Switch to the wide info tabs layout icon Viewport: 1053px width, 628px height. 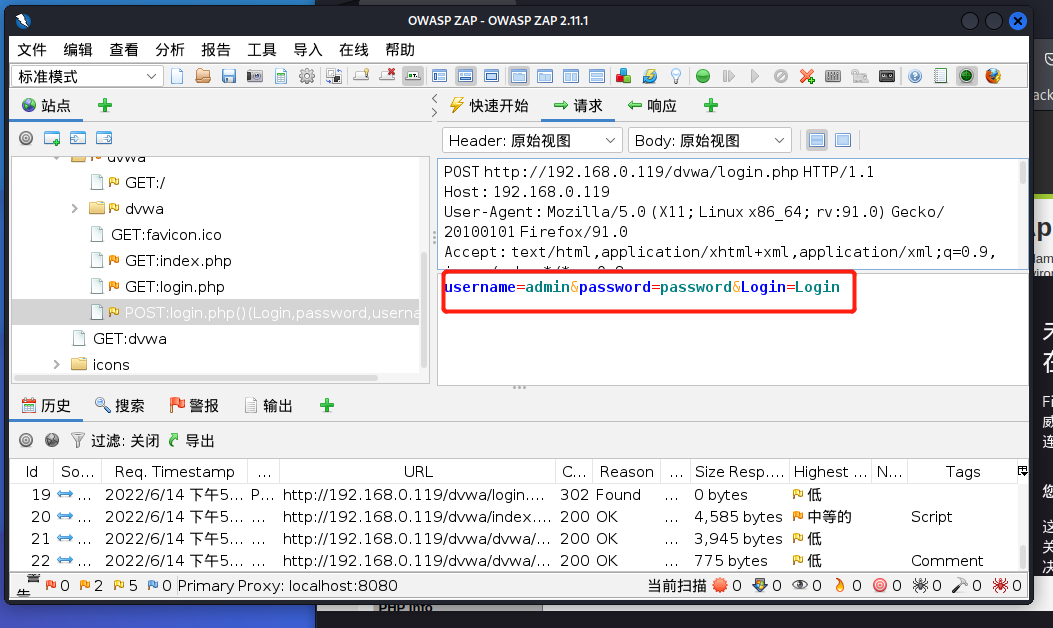coord(465,77)
